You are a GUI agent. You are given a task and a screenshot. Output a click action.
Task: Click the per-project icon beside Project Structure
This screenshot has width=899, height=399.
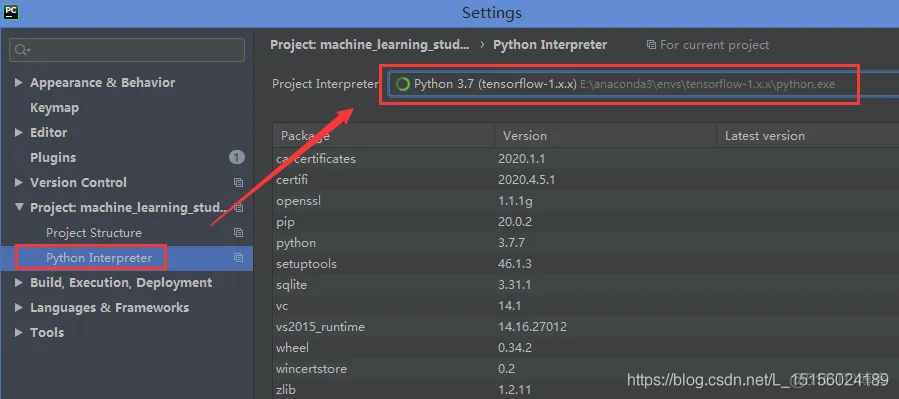239,233
